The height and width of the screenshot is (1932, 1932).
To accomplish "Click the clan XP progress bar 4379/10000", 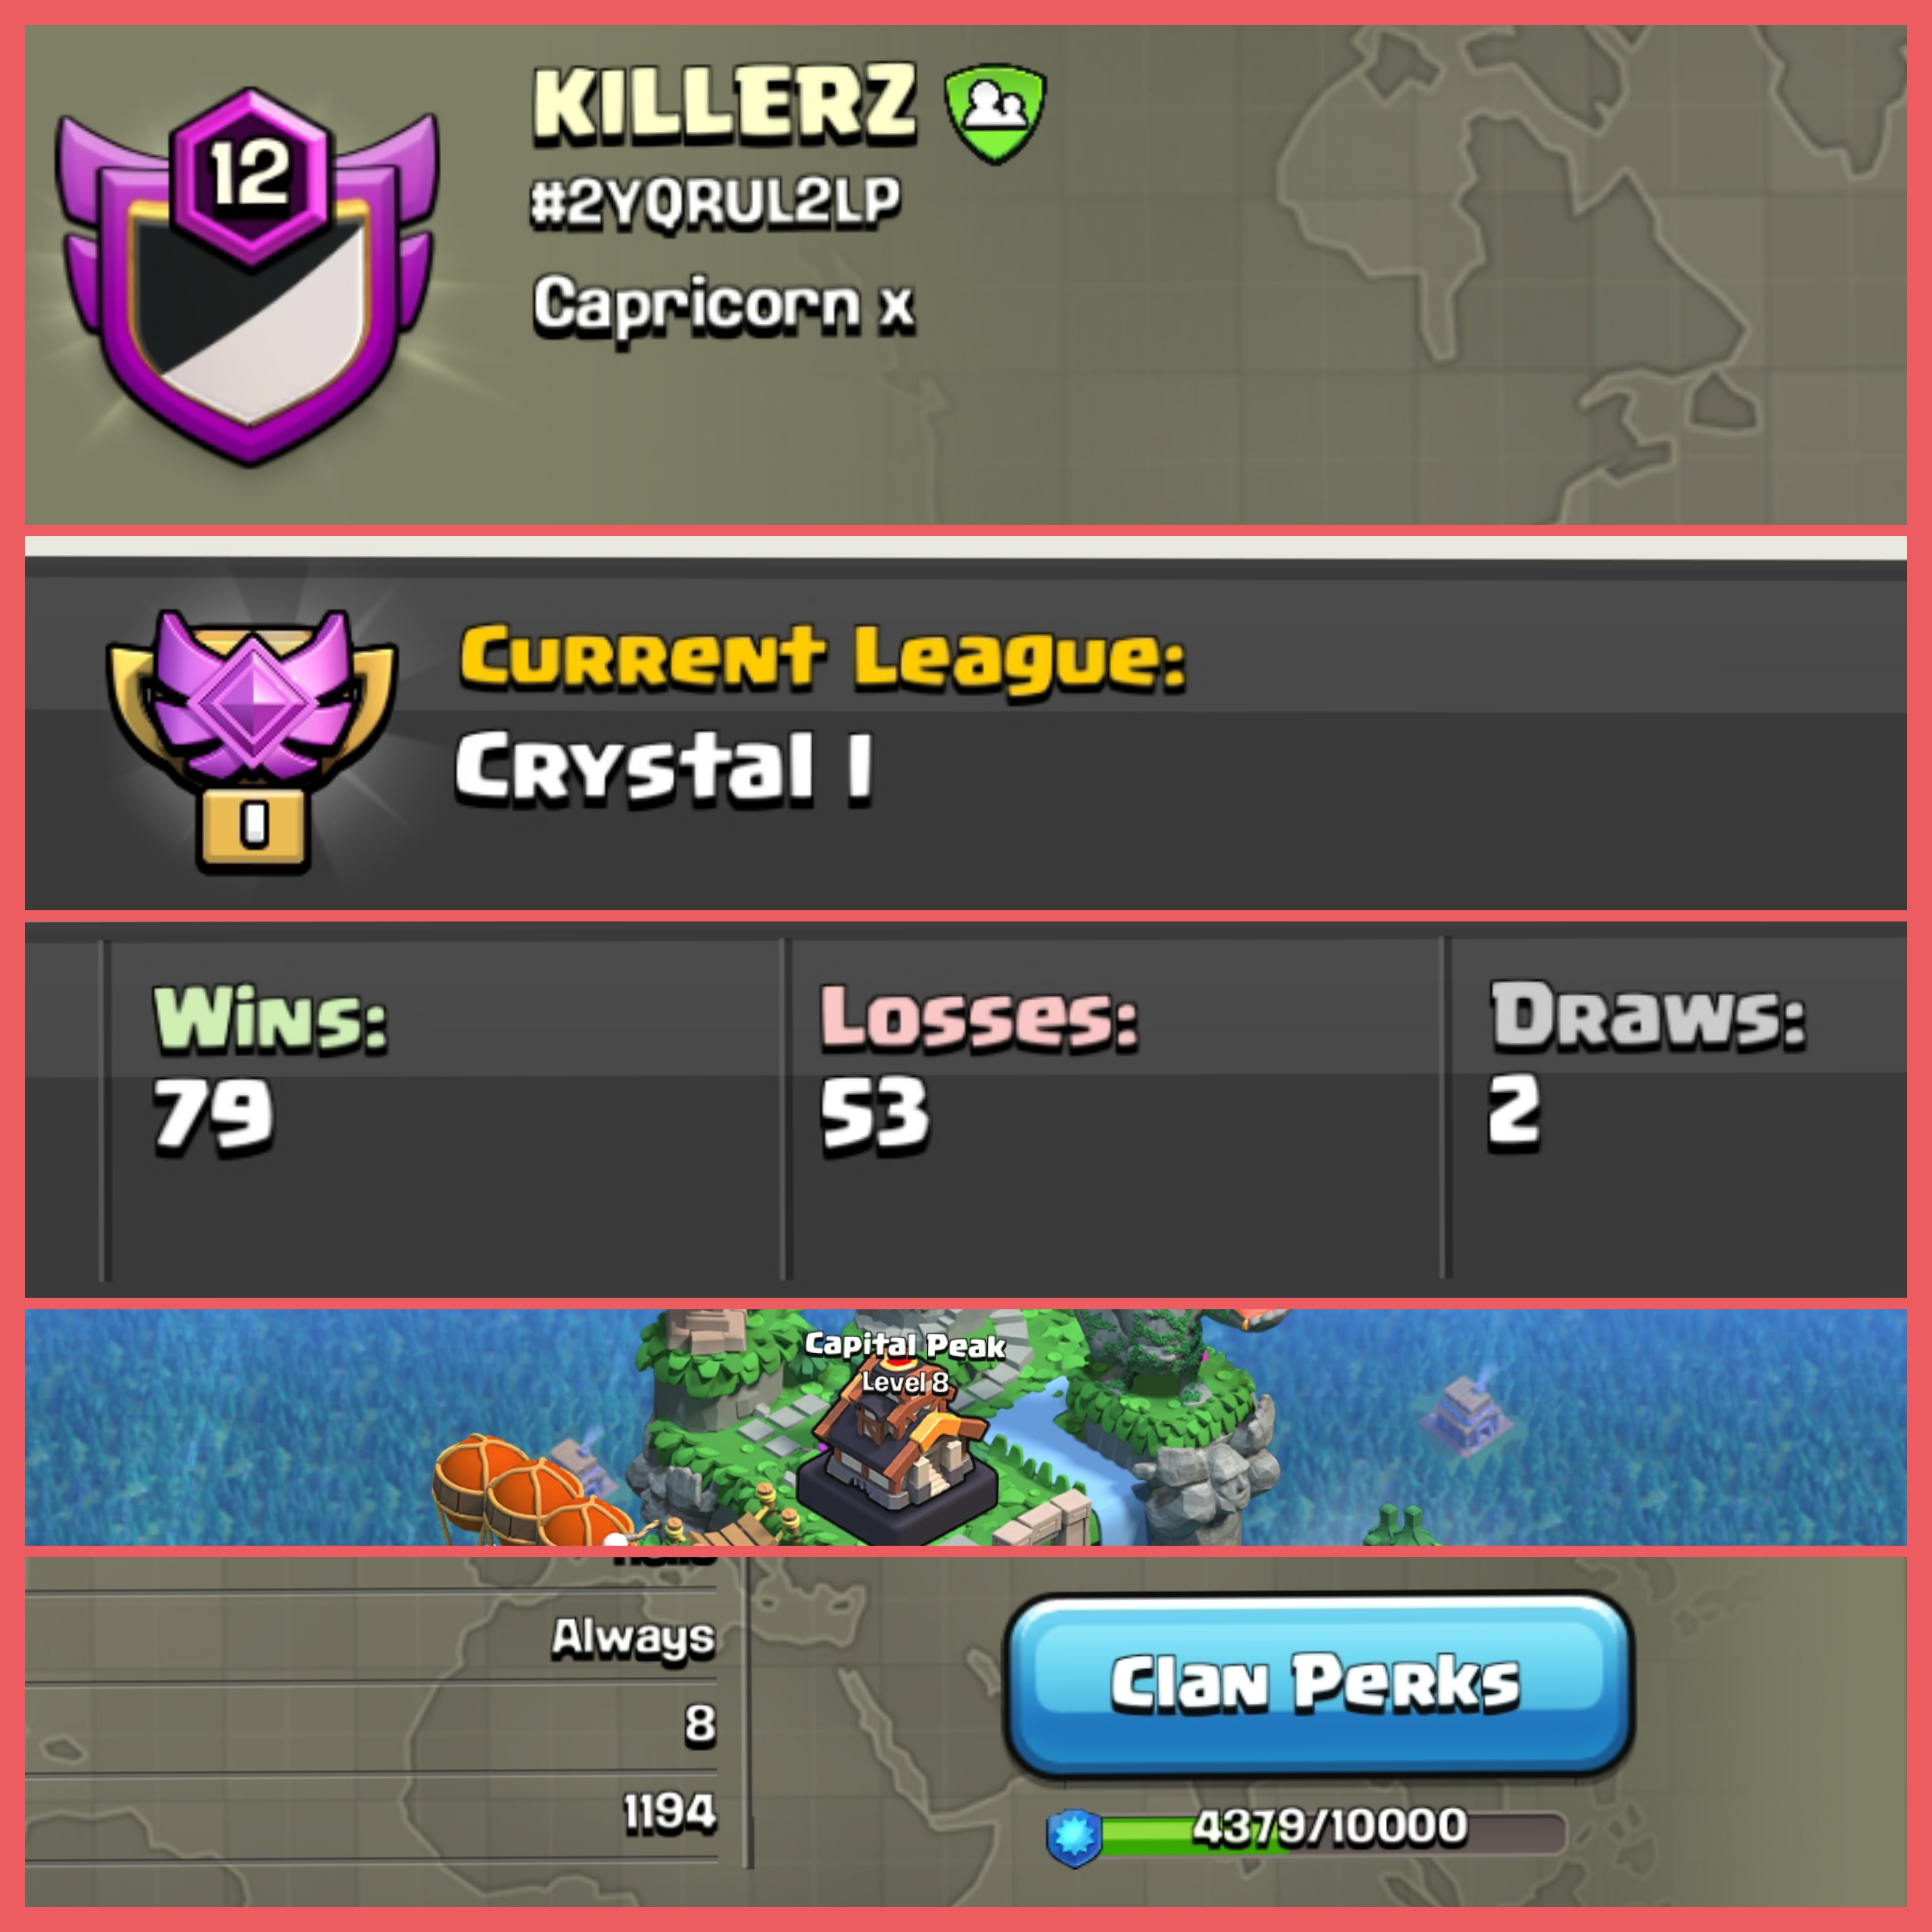I will click(x=1330, y=1832).
